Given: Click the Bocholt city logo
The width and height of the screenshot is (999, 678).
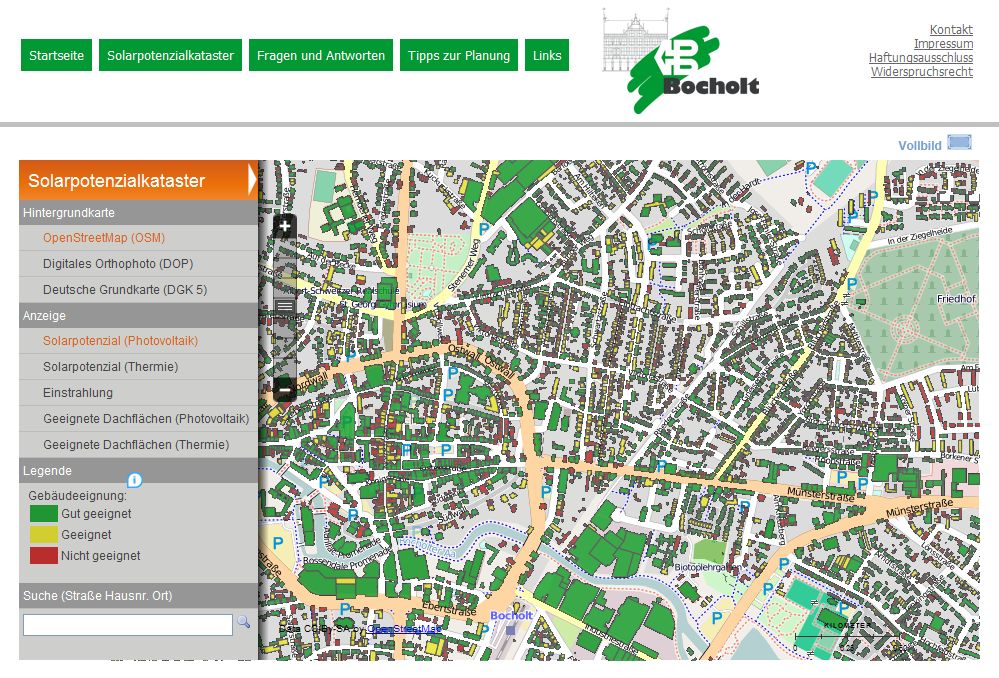Looking at the screenshot, I should [680, 61].
